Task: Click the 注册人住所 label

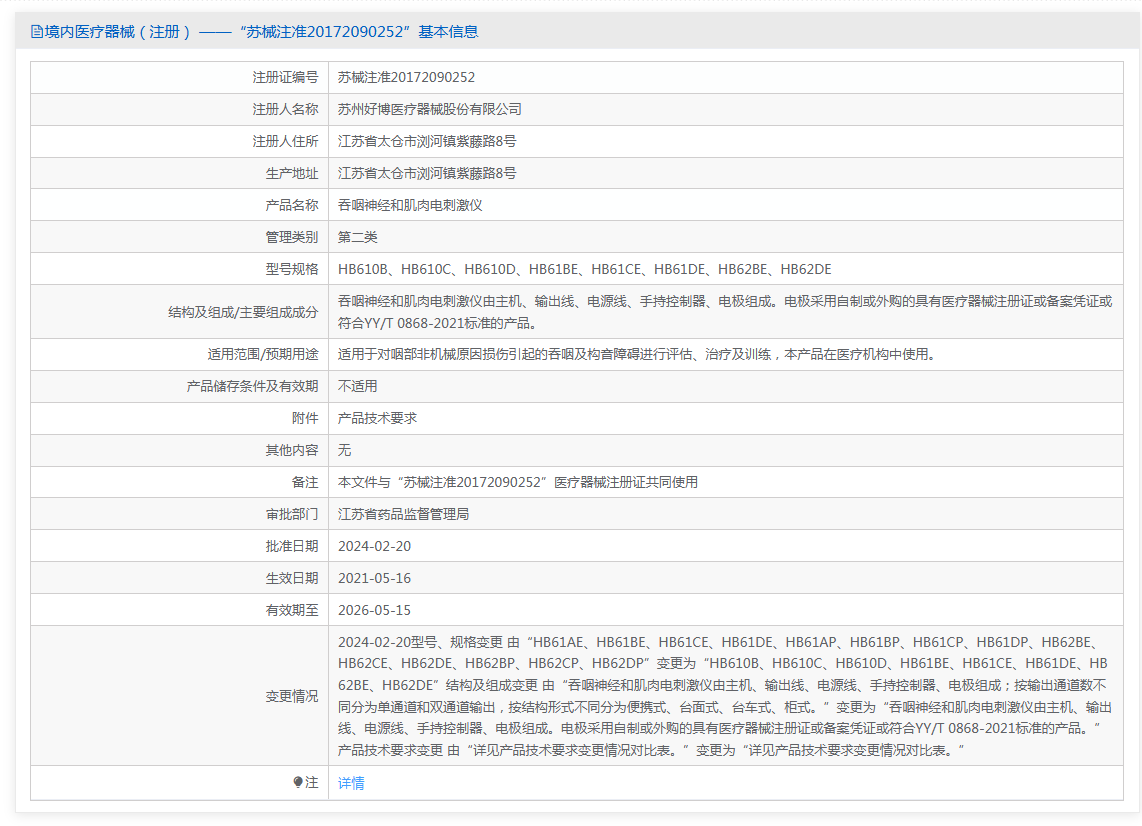Action: (x=286, y=141)
